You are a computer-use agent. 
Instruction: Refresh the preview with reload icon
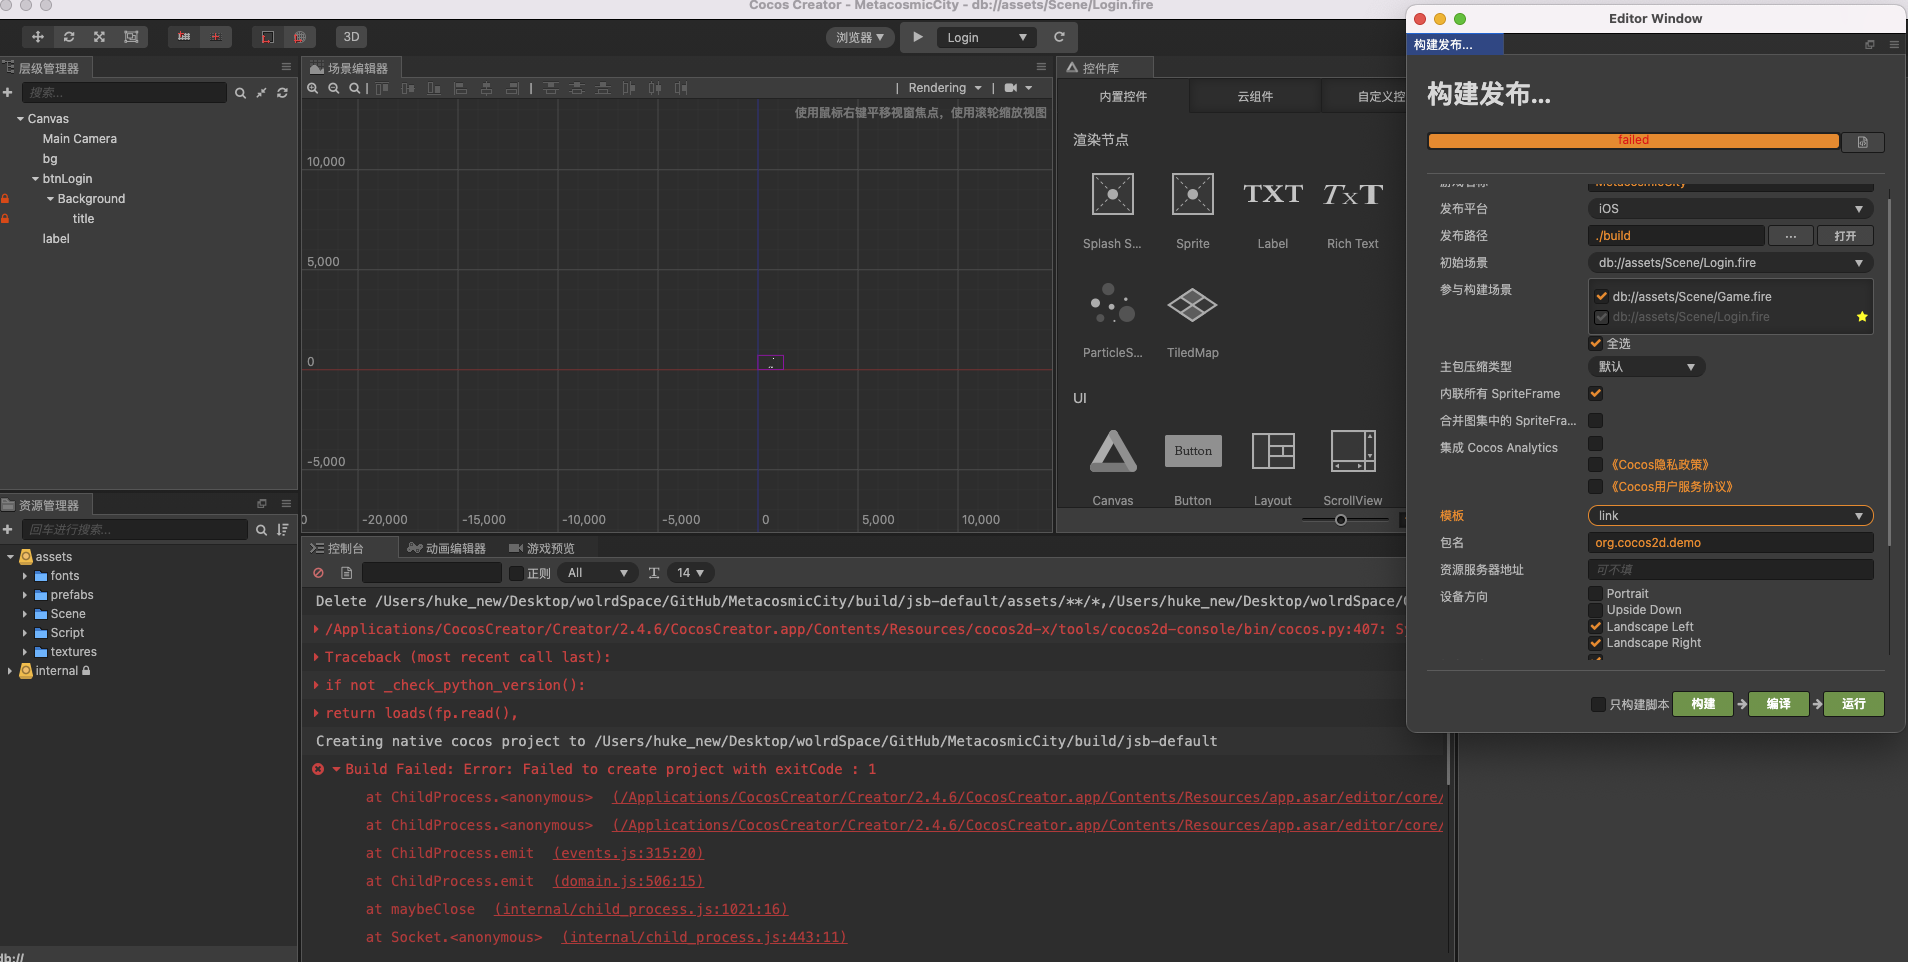1059,37
